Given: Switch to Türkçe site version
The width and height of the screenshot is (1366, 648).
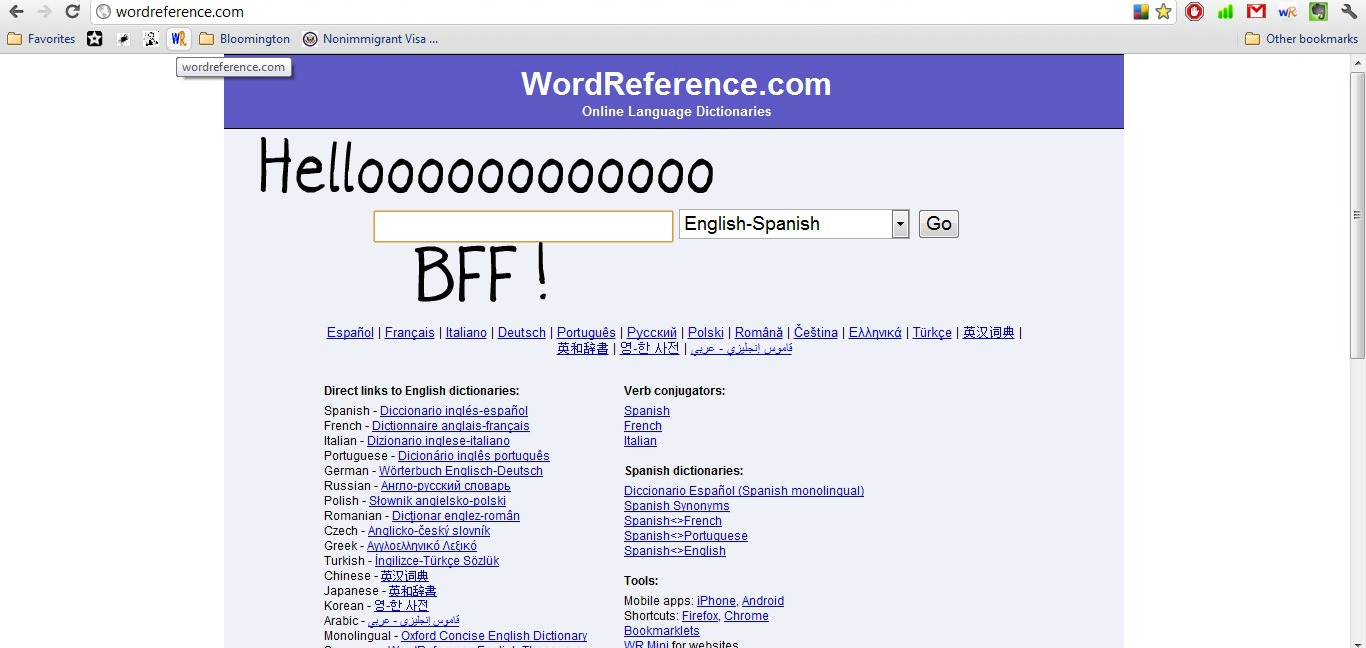Looking at the screenshot, I should pos(932,333).
